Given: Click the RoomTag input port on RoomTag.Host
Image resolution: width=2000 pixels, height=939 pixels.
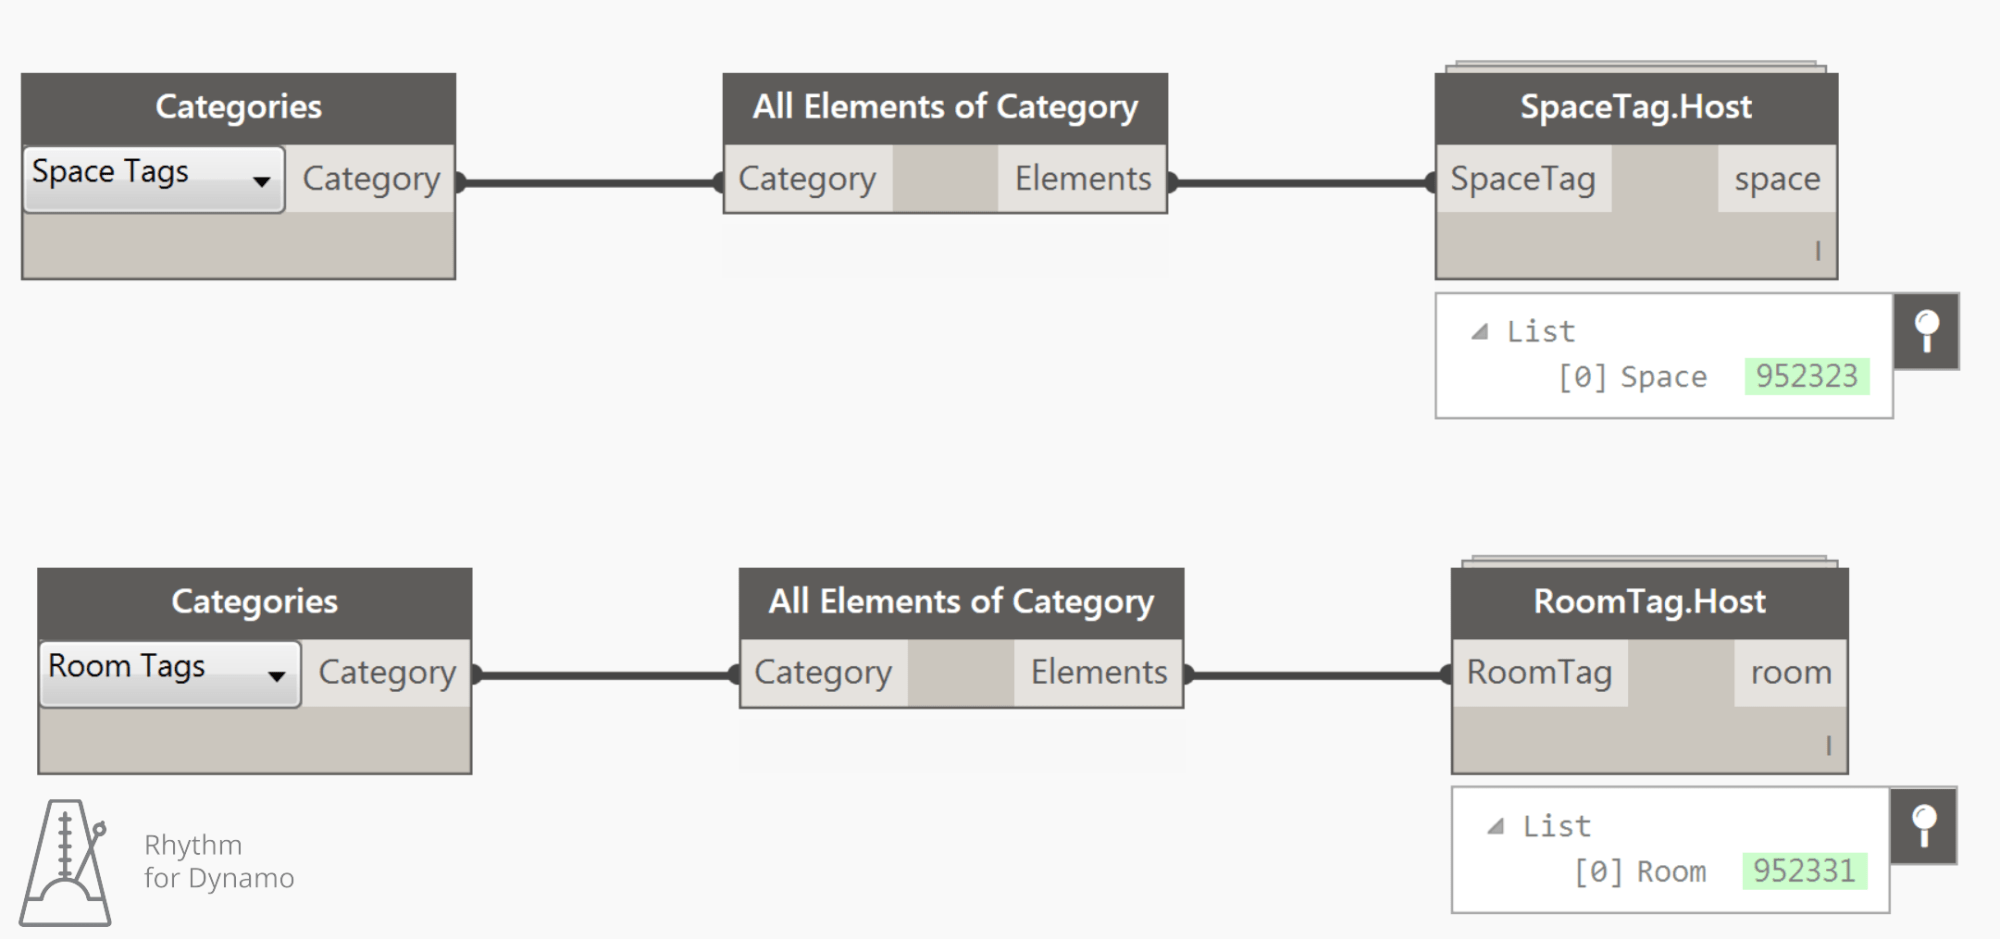Looking at the screenshot, I should [1539, 673].
